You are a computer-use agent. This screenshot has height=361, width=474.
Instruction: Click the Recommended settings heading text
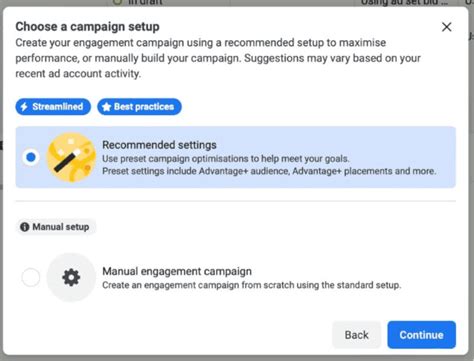[159, 145]
